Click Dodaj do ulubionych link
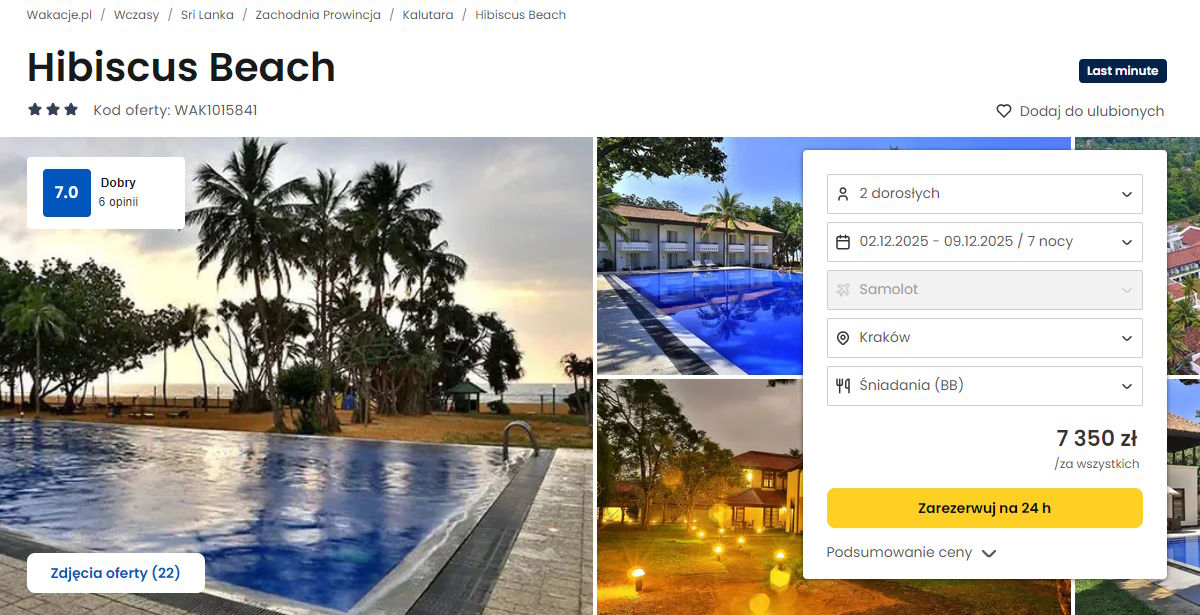Screen dimensions: 1200x615 (x=1091, y=111)
